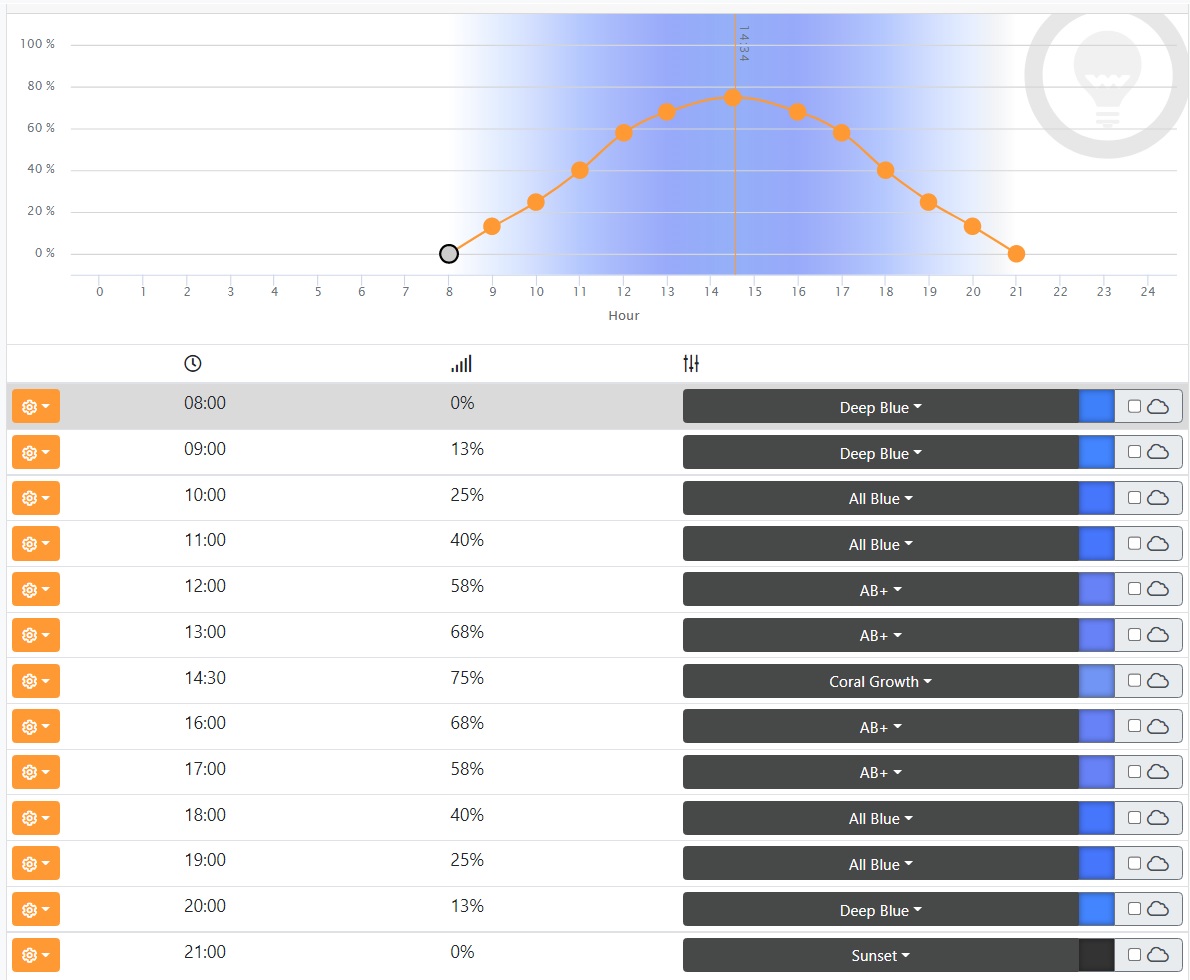Open Coral Growth preset dropdown
Viewport: 1190px width, 980px height.
880,682
